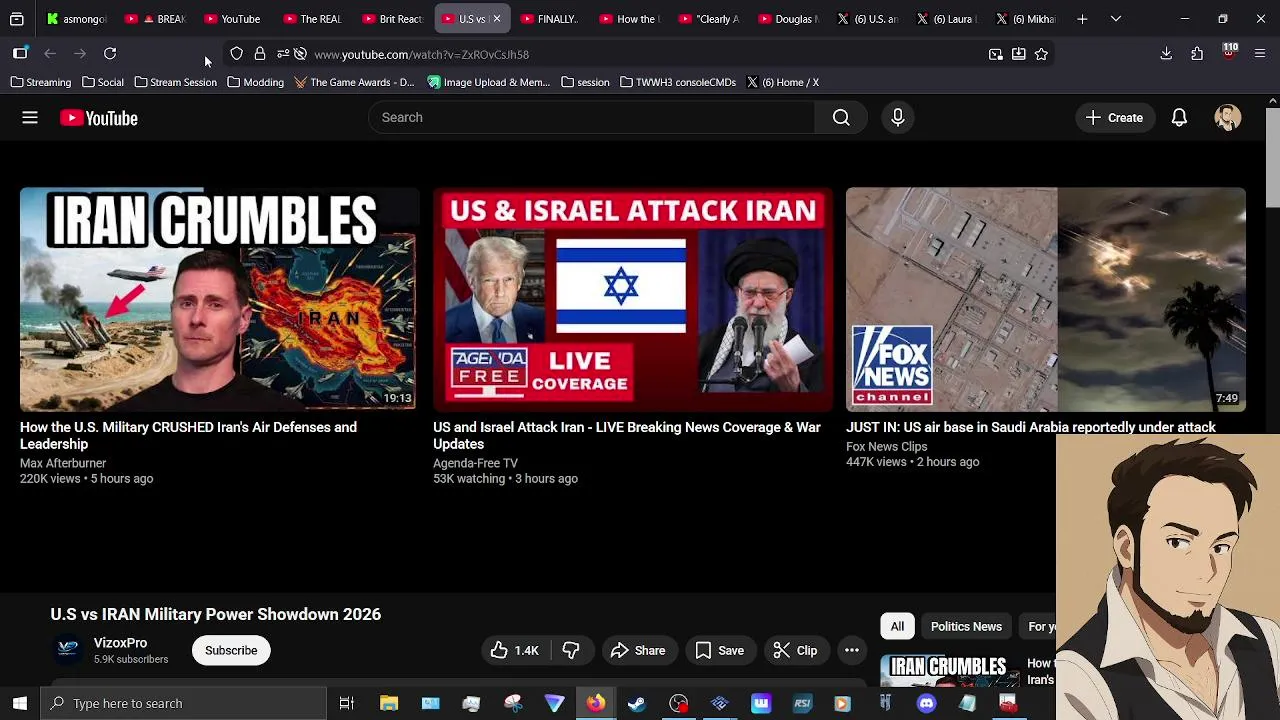1280x720 pixels.
Task: Open Firefox from the Windows taskbar
Action: (x=595, y=703)
